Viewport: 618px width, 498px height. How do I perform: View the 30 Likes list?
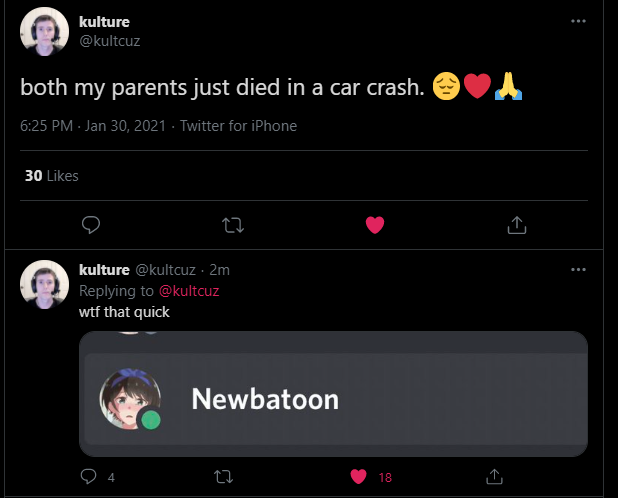pyautogui.click(x=51, y=176)
